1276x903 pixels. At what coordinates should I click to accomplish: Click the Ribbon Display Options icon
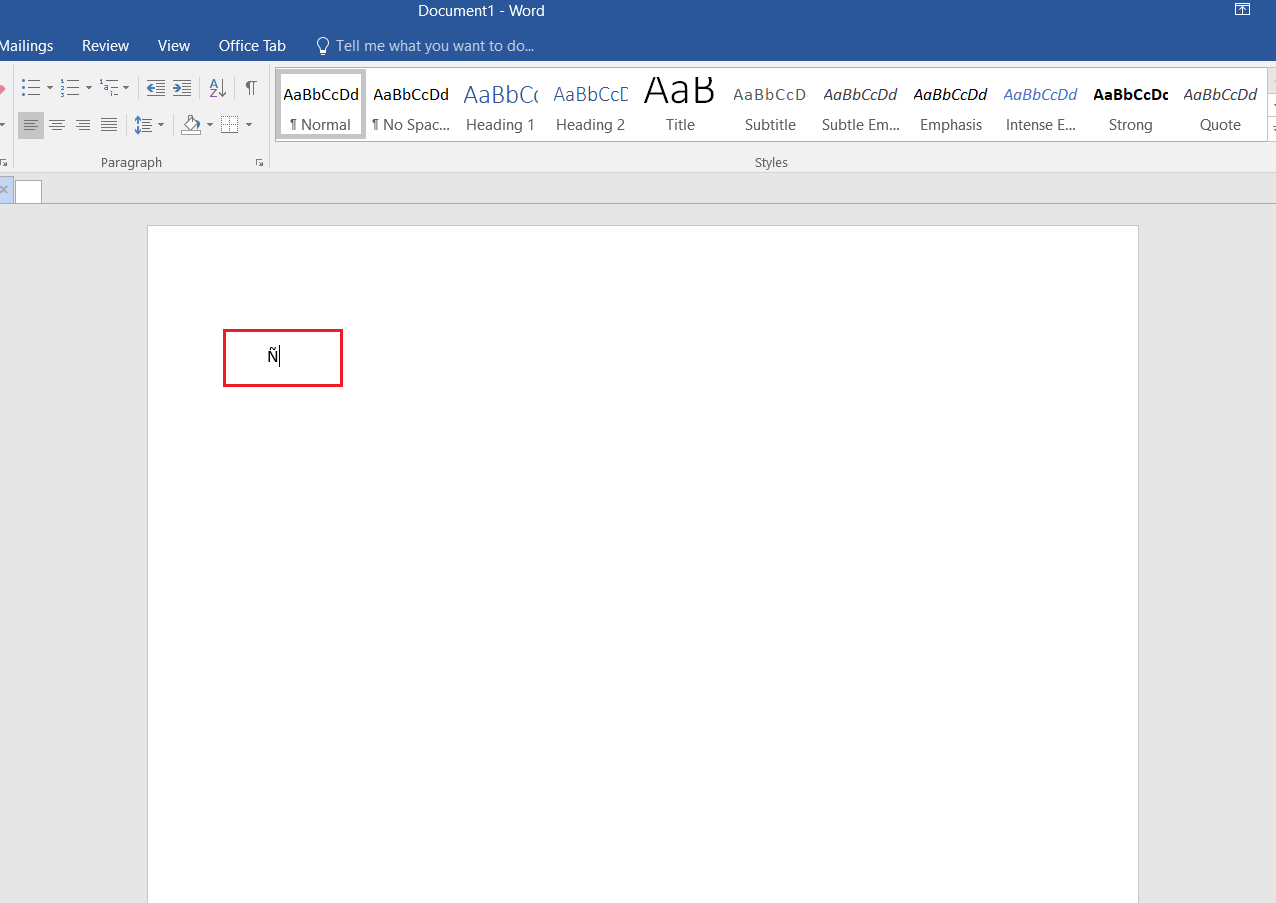click(1242, 10)
